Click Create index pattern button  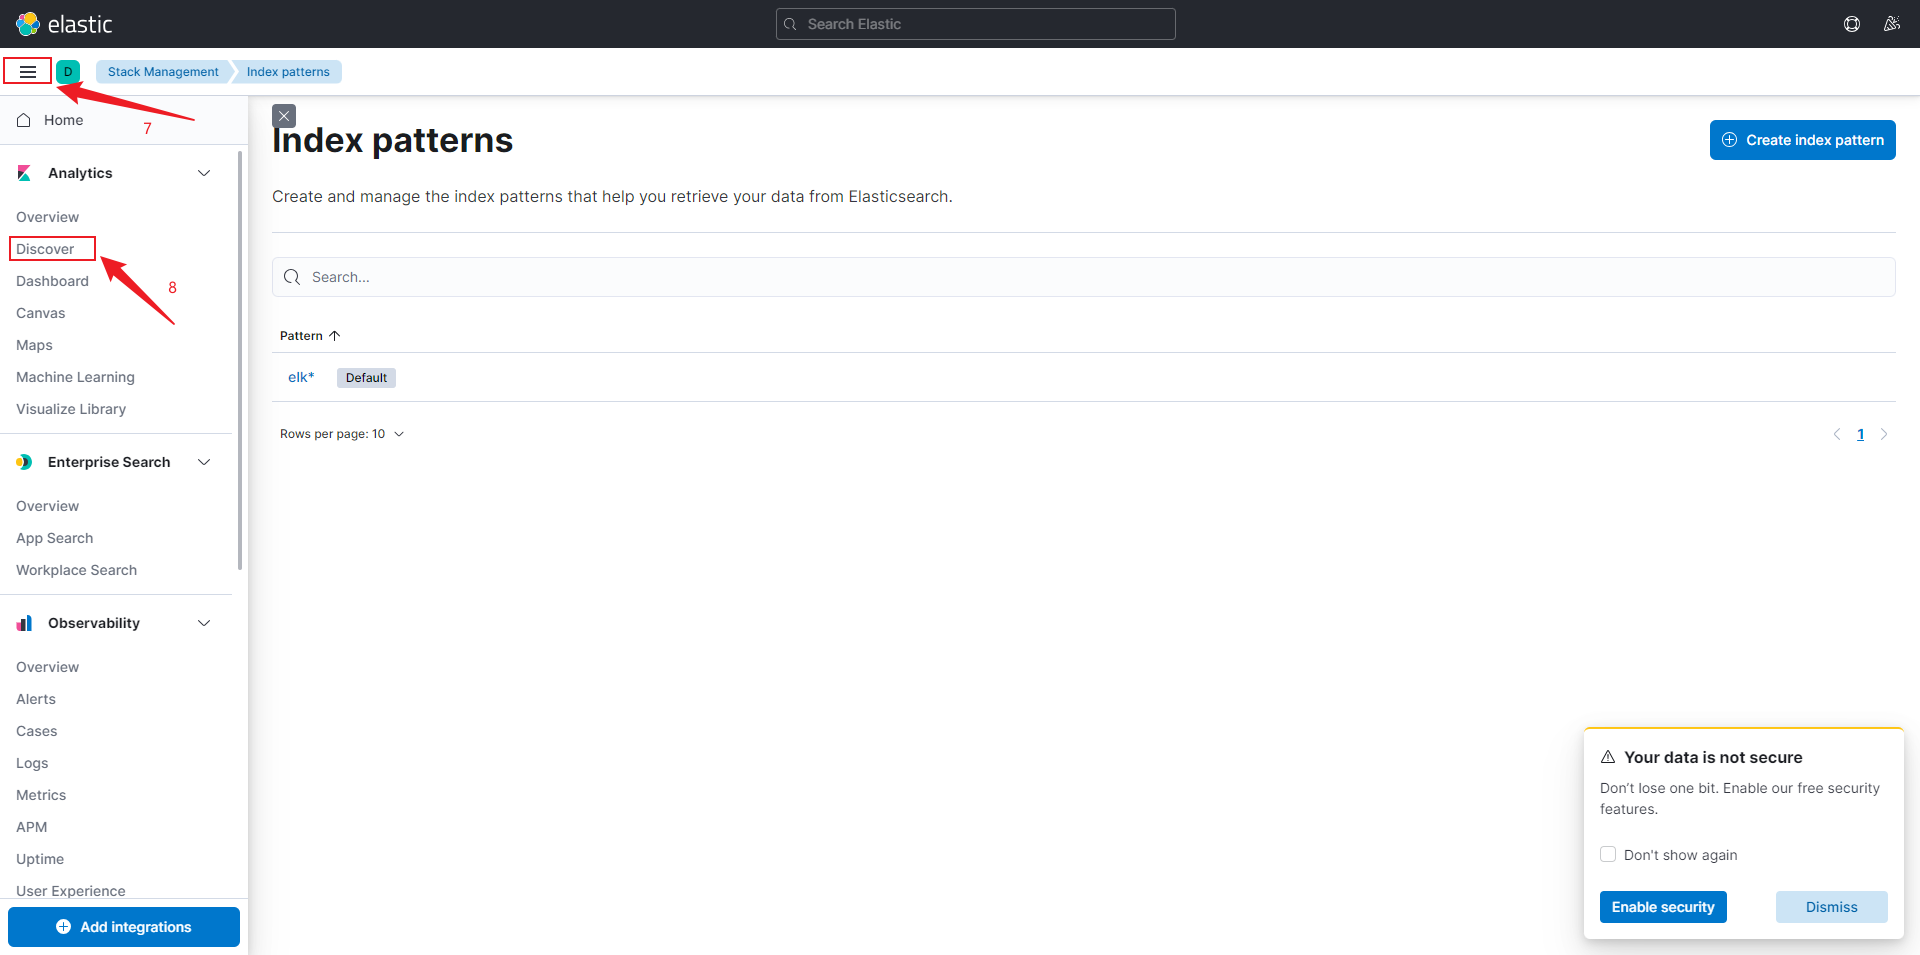[x=1802, y=140]
